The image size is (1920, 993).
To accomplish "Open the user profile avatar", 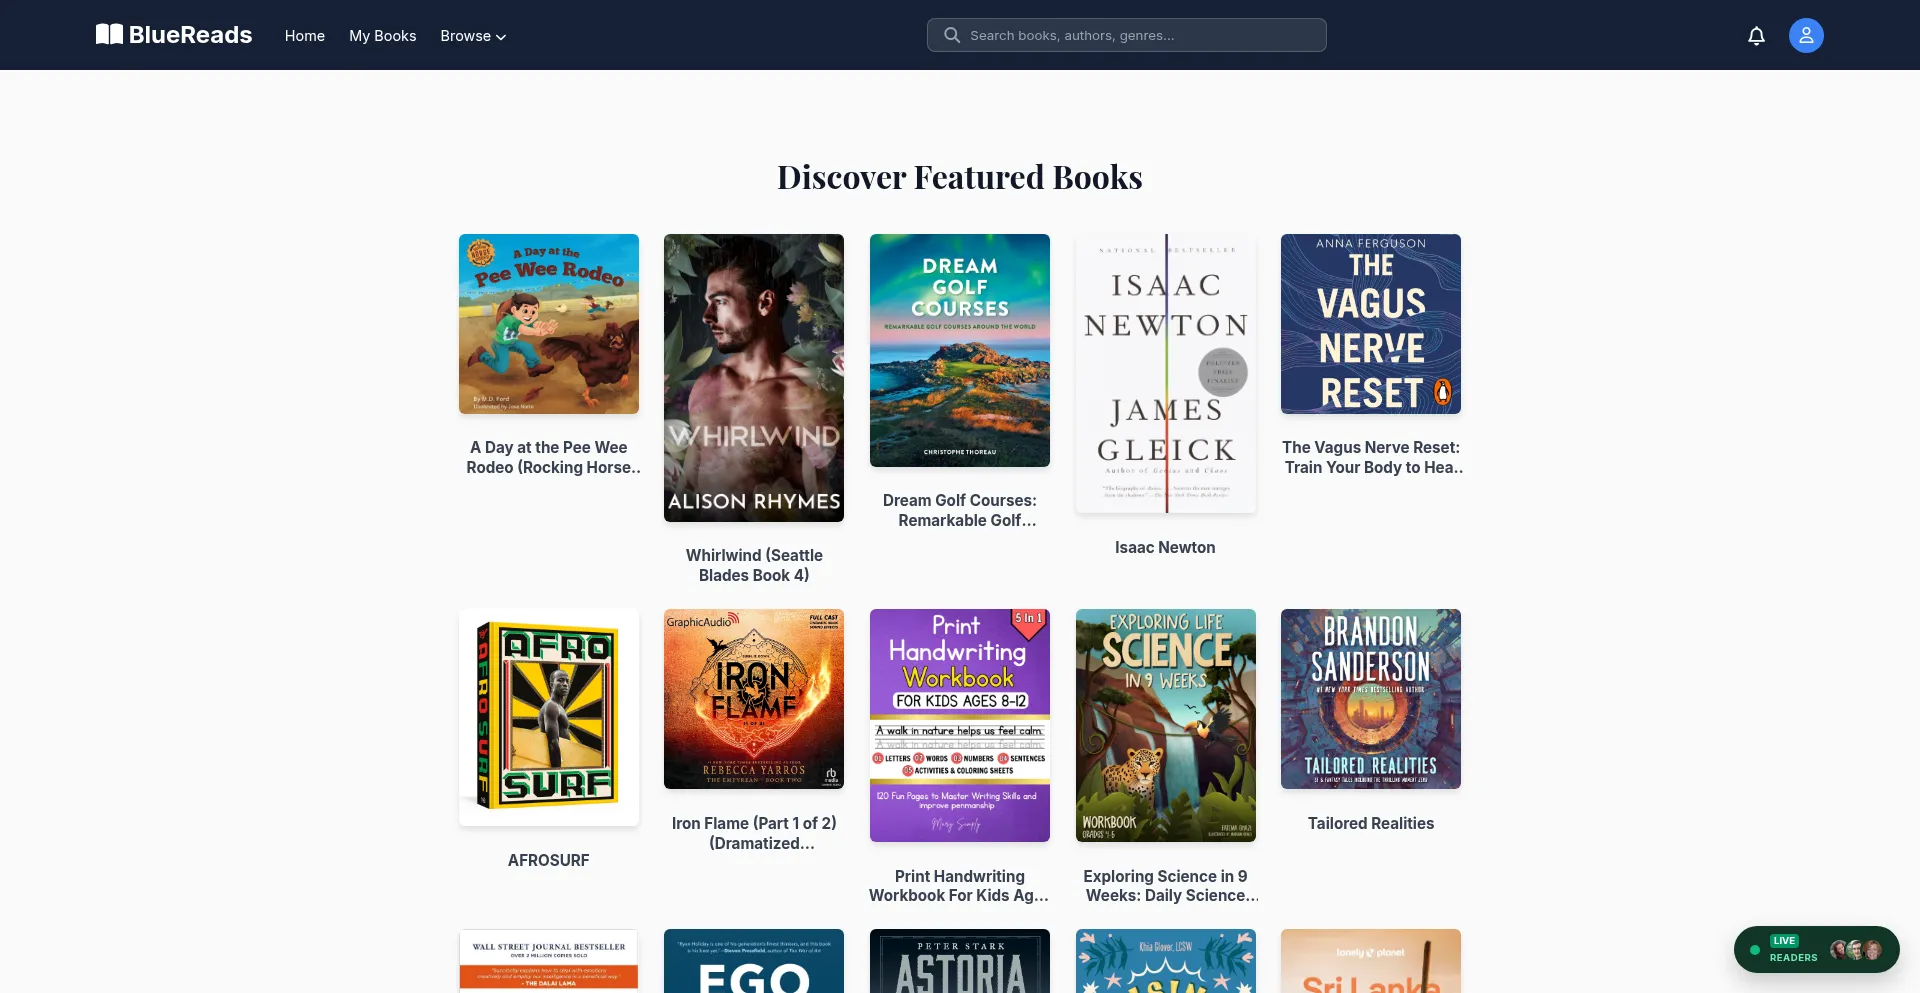I will [1806, 36].
